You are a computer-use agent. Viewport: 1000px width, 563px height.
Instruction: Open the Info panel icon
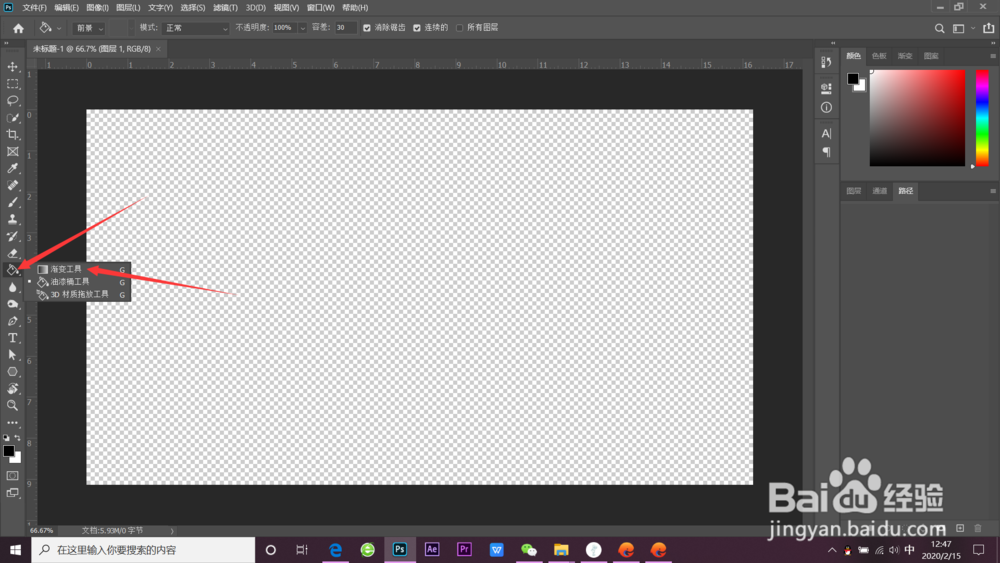[x=827, y=107]
